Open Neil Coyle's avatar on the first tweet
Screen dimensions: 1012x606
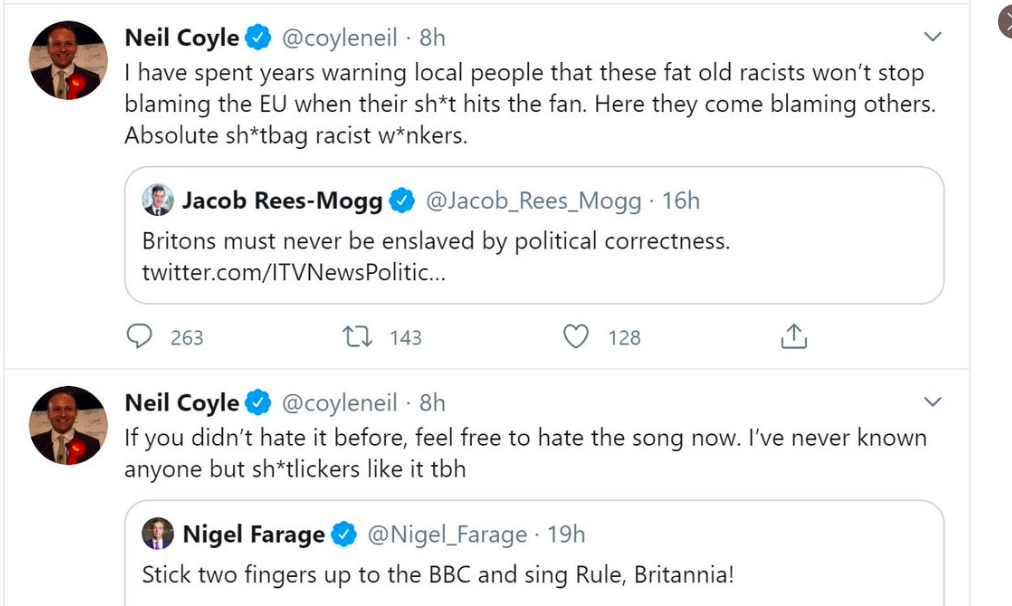point(69,60)
